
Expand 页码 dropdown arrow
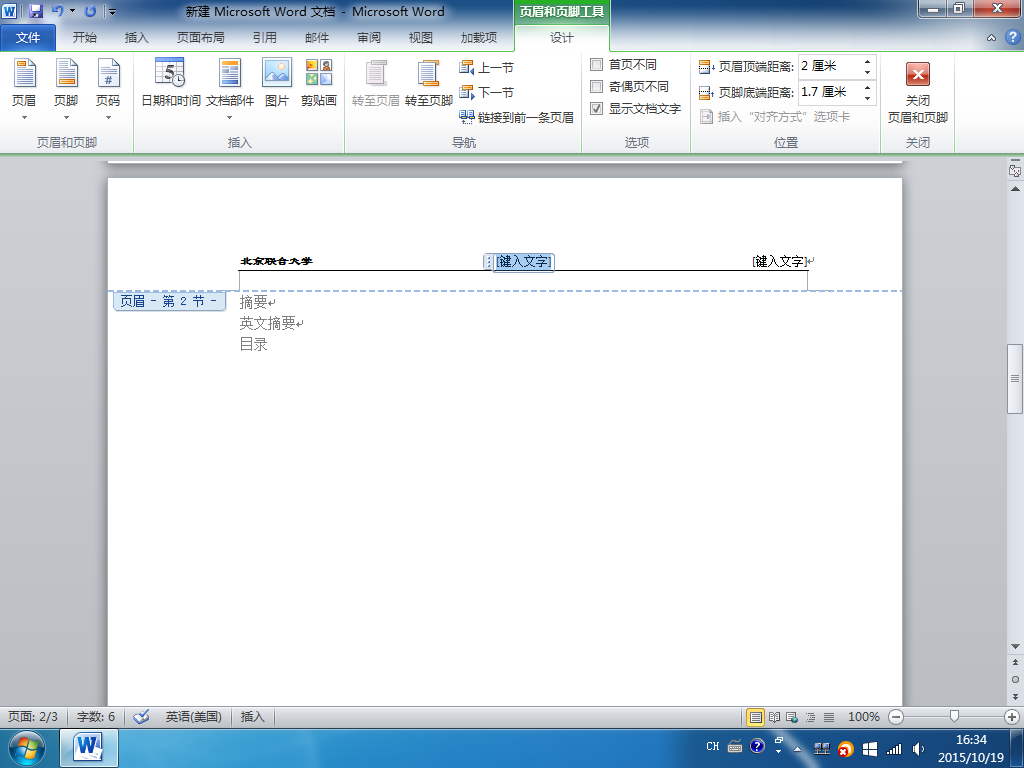point(108,118)
